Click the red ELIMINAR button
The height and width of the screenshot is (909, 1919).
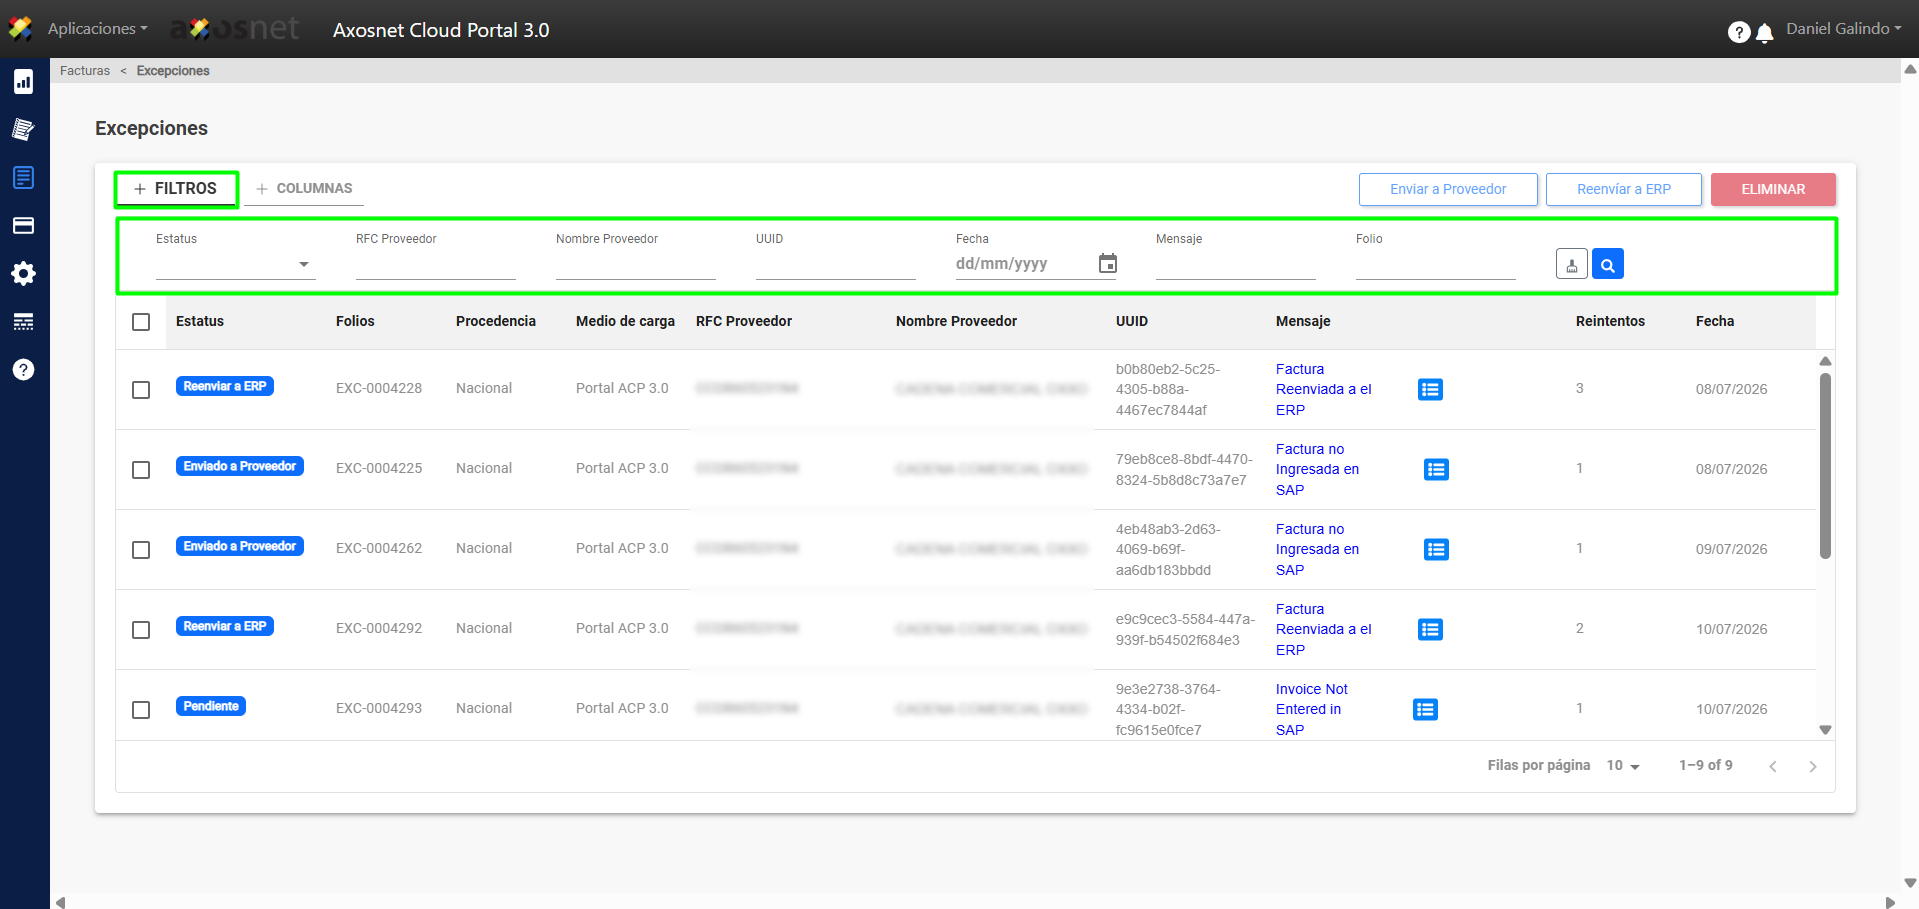point(1773,189)
